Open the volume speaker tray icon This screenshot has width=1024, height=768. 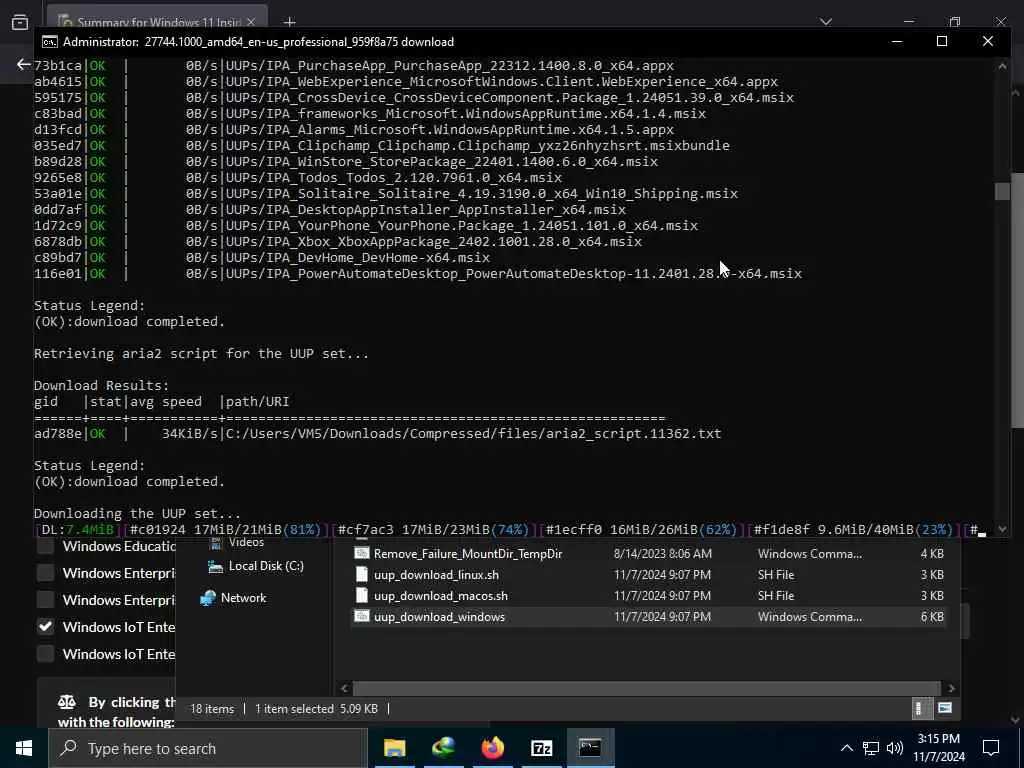[895, 748]
